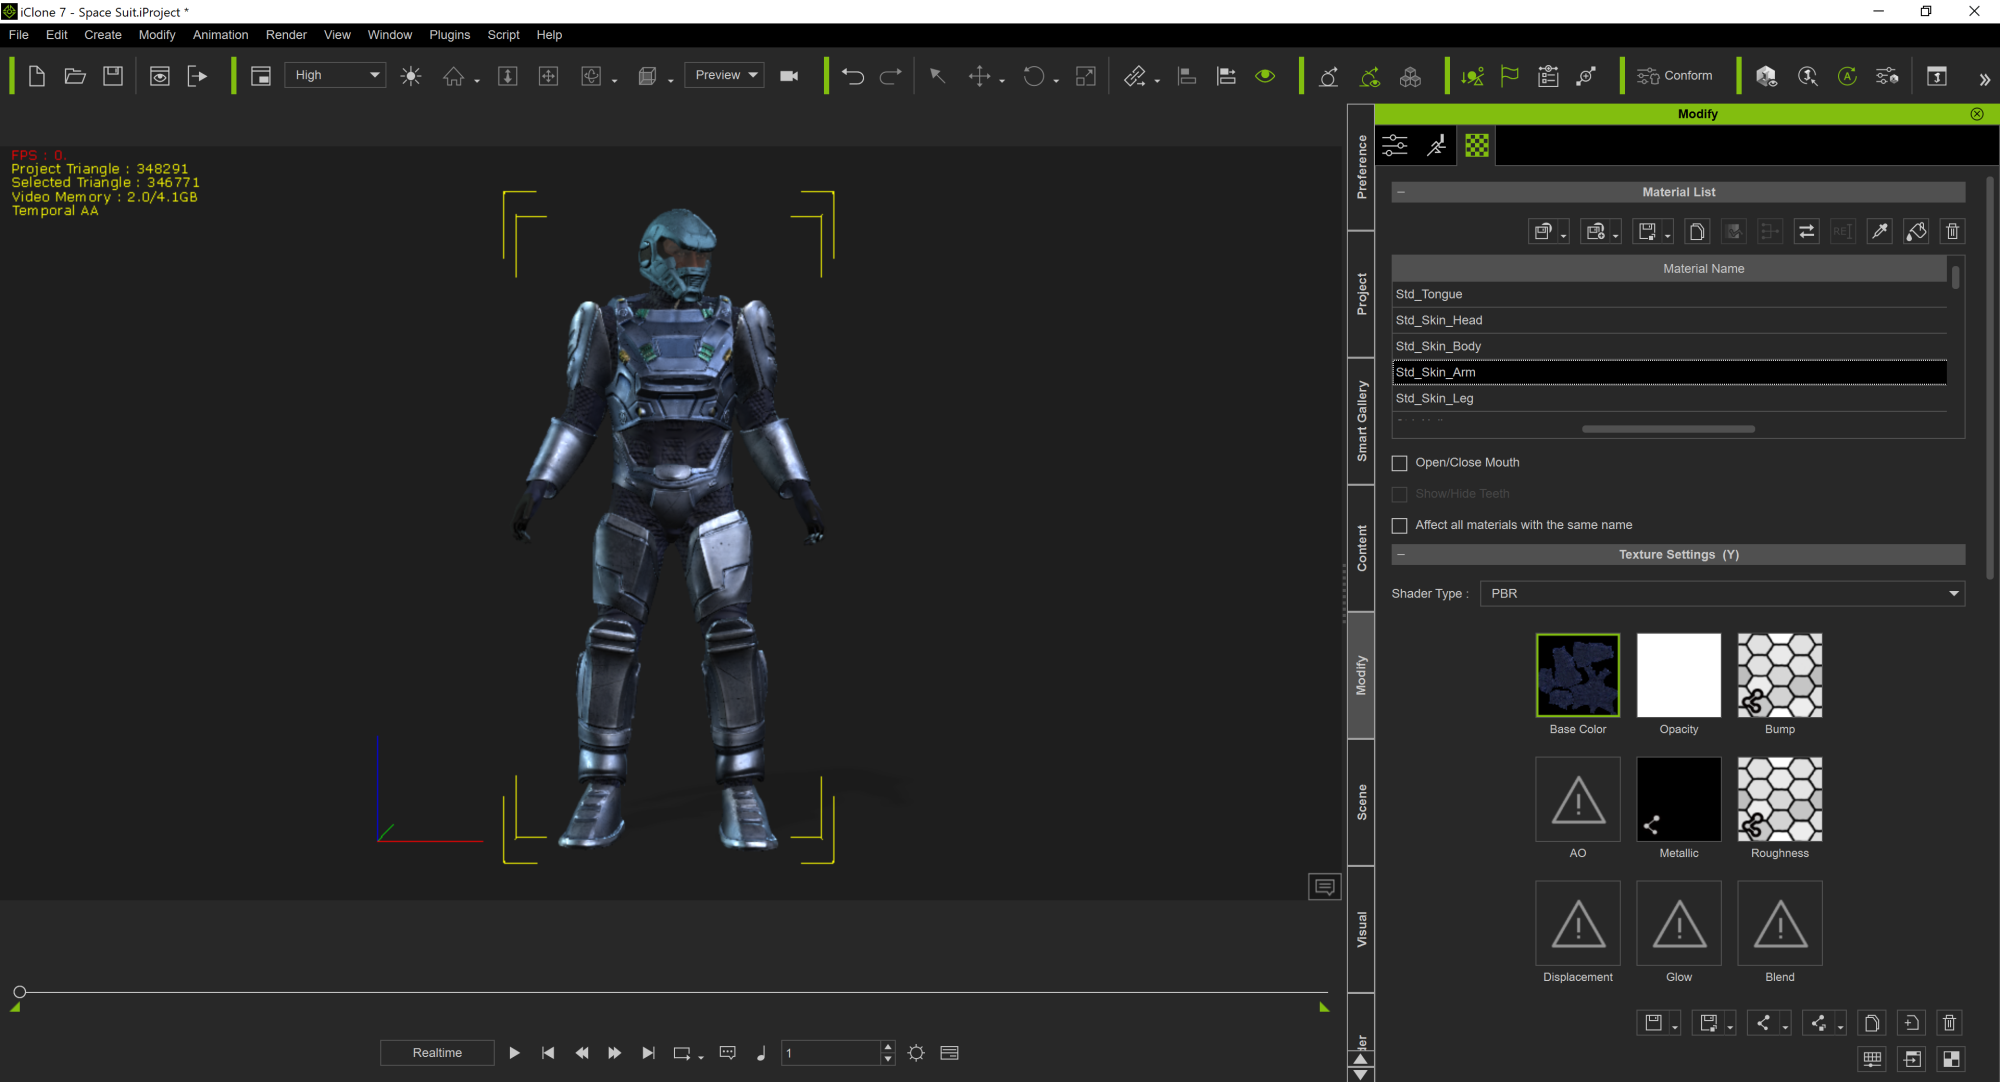Collapse the Texture Settings section

(x=1401, y=555)
